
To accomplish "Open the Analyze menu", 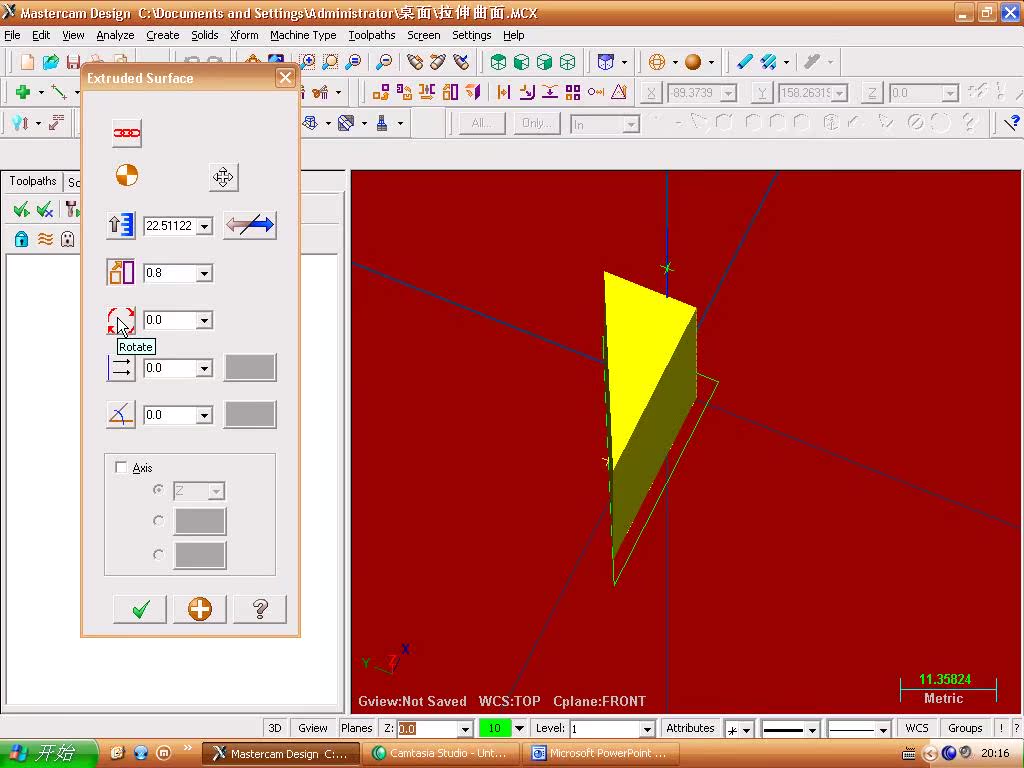I will click(115, 35).
